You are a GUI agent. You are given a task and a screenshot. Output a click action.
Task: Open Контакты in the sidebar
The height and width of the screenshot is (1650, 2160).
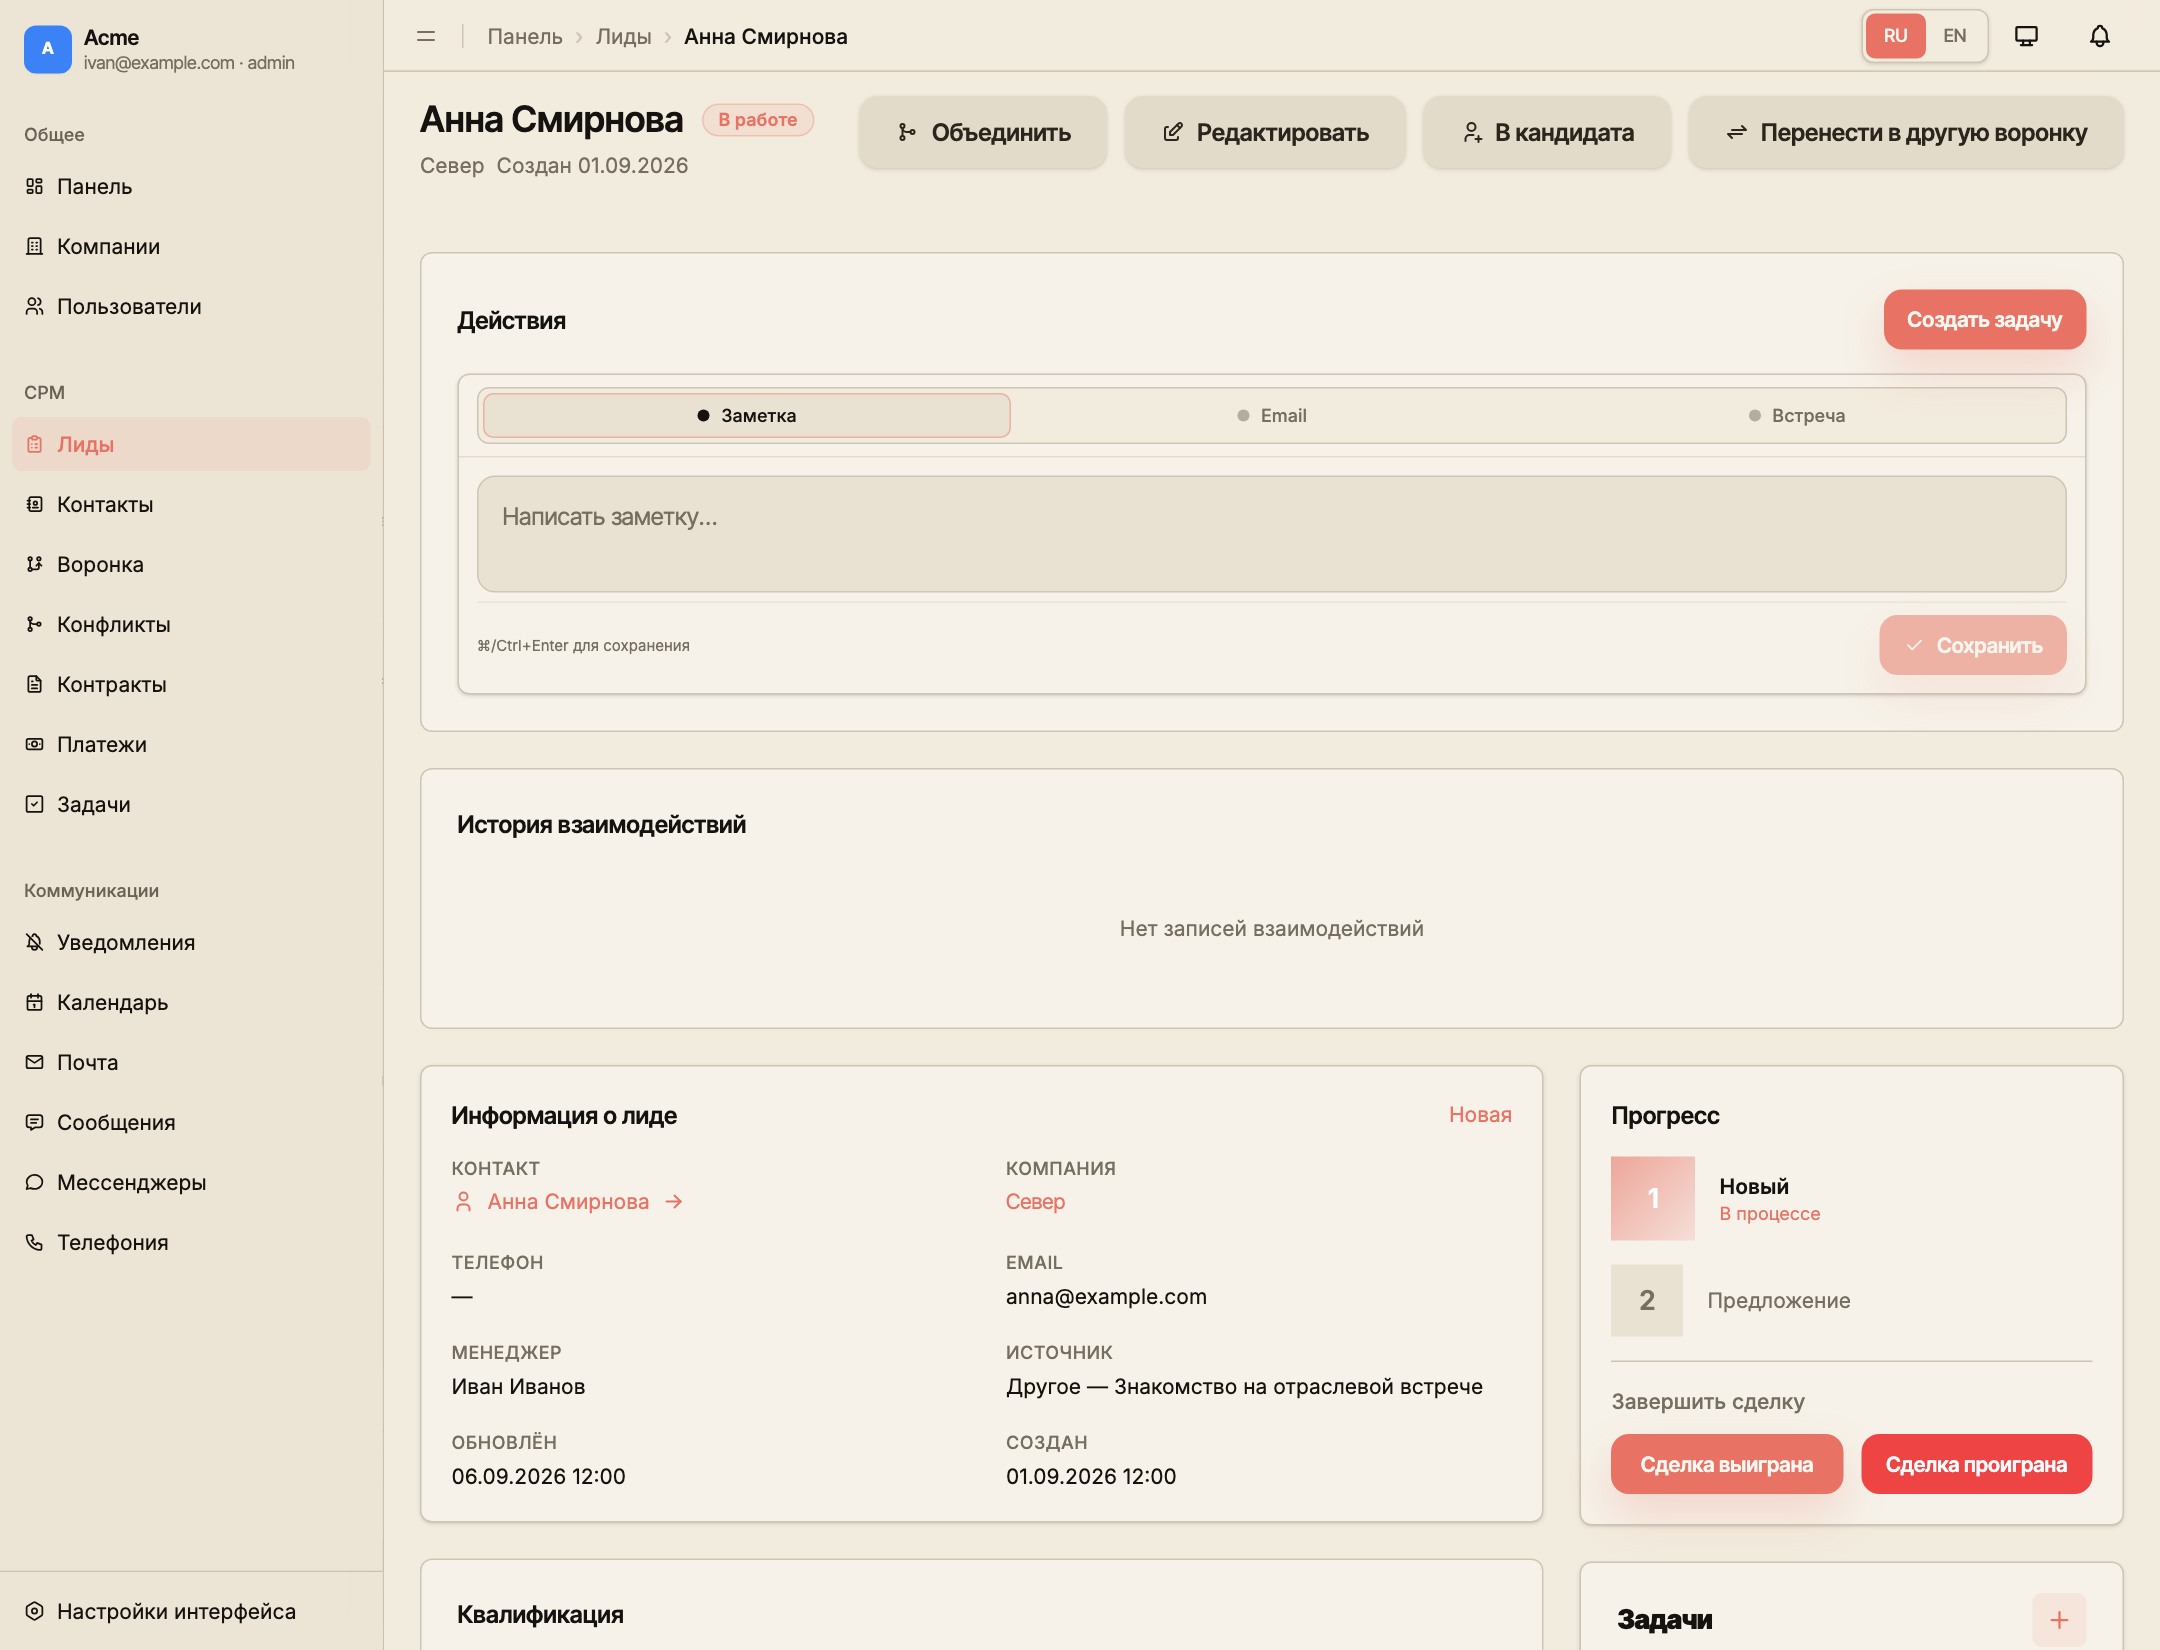click(x=191, y=504)
